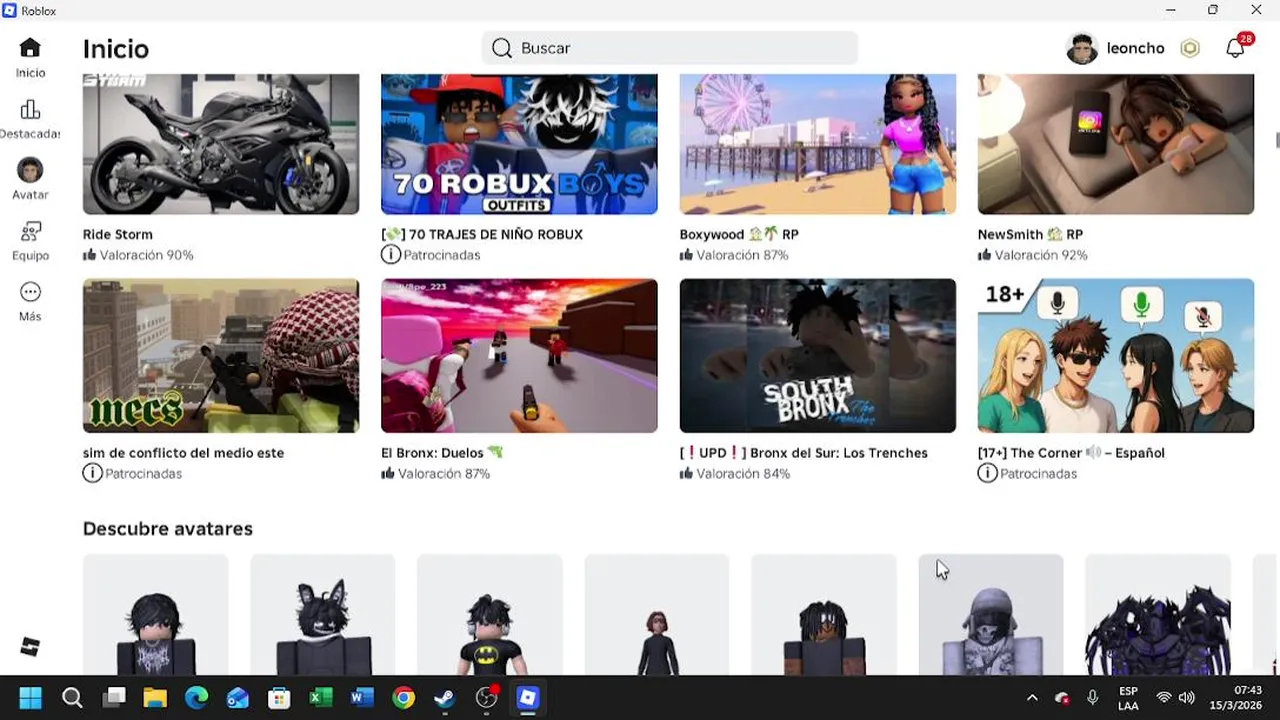Click 'Bronx del Sur: Los Trenches' title
Screen dimensions: 1280x720
[x=804, y=453]
